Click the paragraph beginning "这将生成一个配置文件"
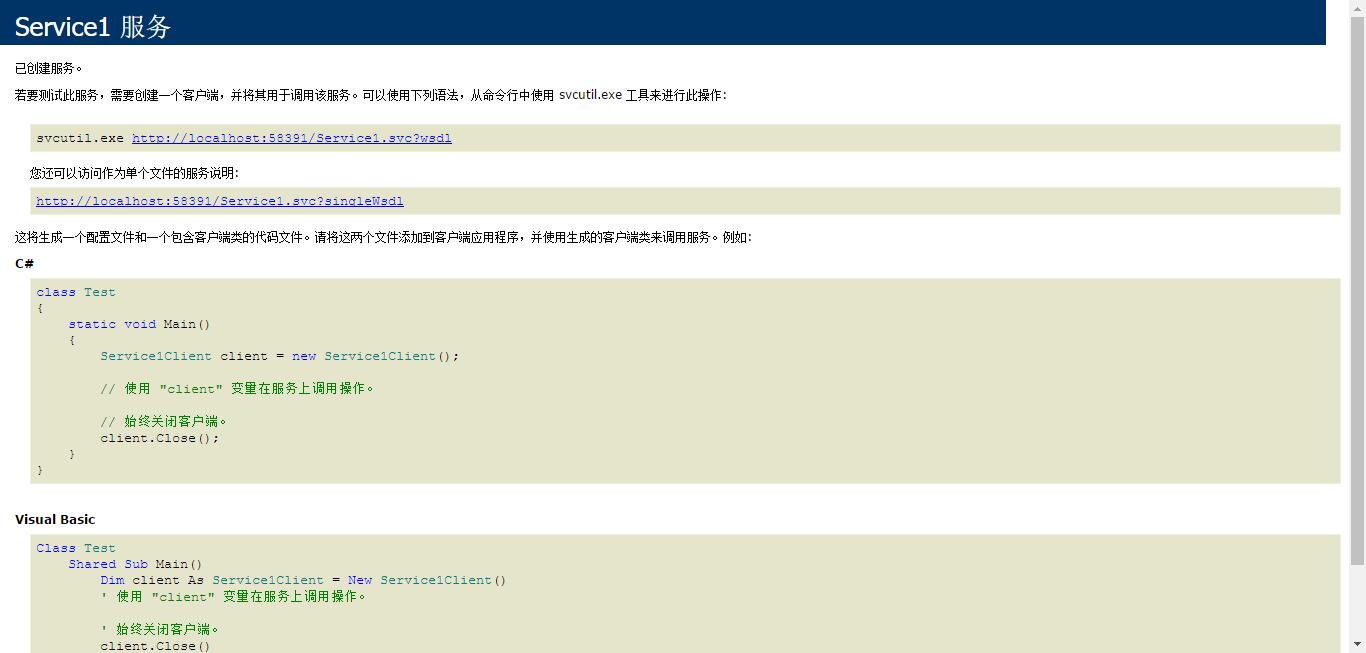 click(x=383, y=238)
